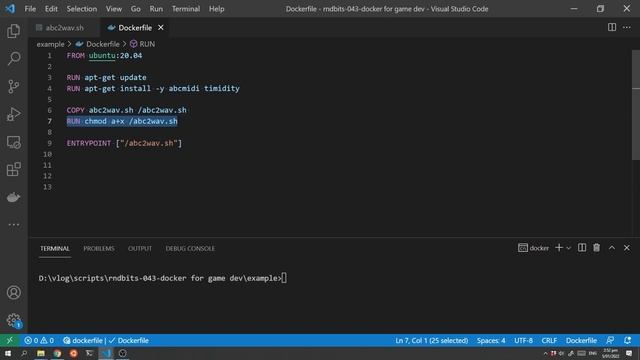640x360 pixels.
Task: Close the terminal panel
Action: point(627,248)
